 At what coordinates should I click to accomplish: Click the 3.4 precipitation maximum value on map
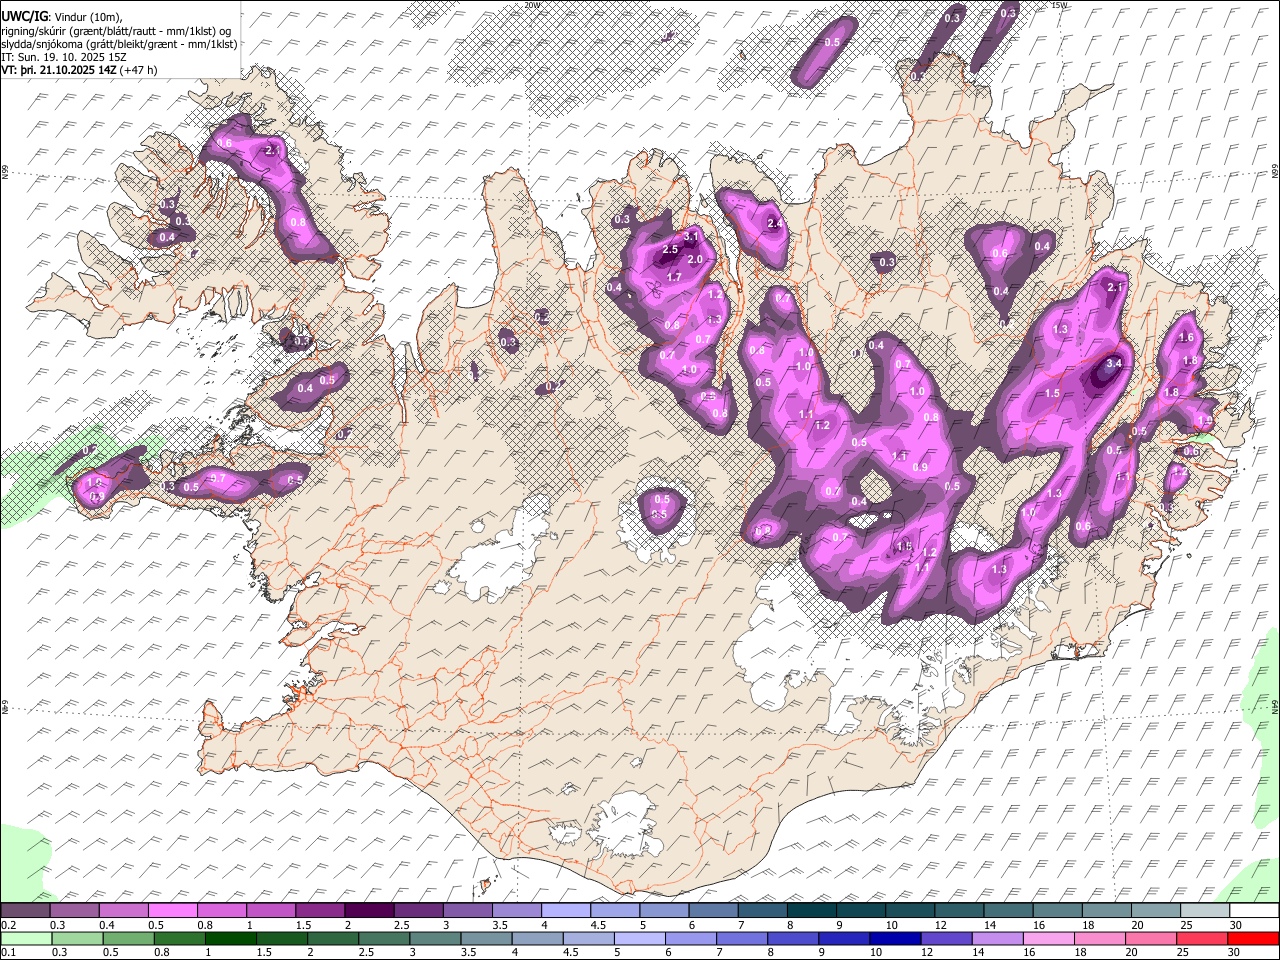point(1113,363)
